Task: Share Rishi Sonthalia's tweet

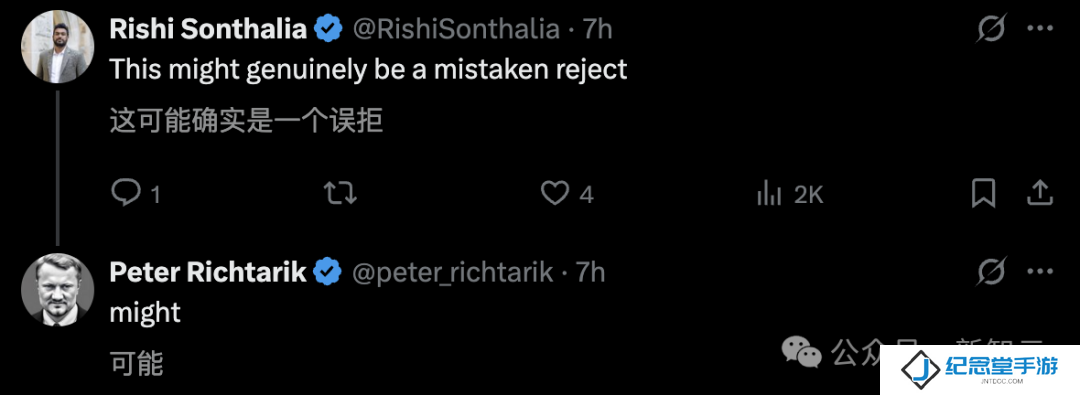Action: click(1038, 194)
